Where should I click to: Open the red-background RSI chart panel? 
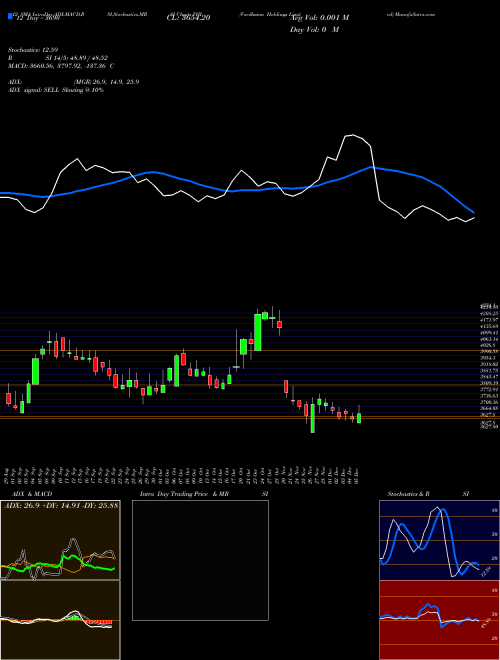coord(439,620)
